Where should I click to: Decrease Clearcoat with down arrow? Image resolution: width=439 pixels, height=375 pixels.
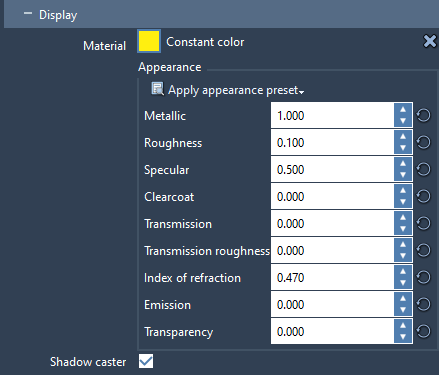click(403, 202)
